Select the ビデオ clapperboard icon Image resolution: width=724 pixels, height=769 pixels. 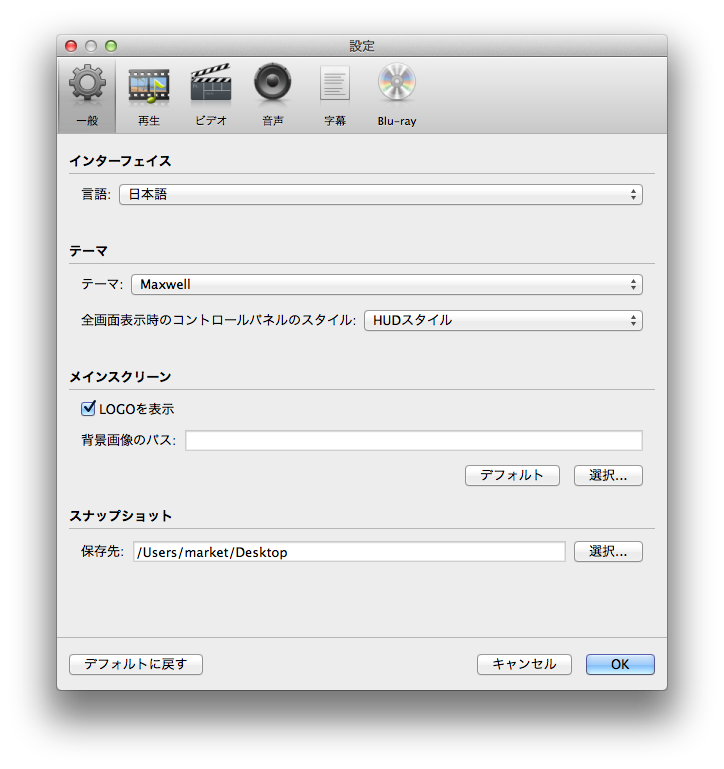tap(210, 96)
